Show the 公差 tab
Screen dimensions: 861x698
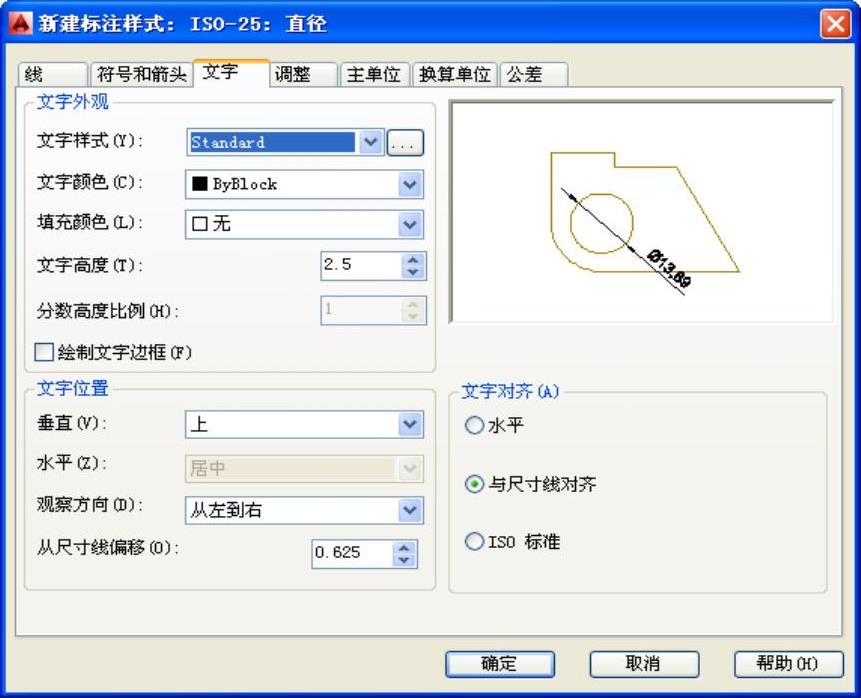coord(534,74)
